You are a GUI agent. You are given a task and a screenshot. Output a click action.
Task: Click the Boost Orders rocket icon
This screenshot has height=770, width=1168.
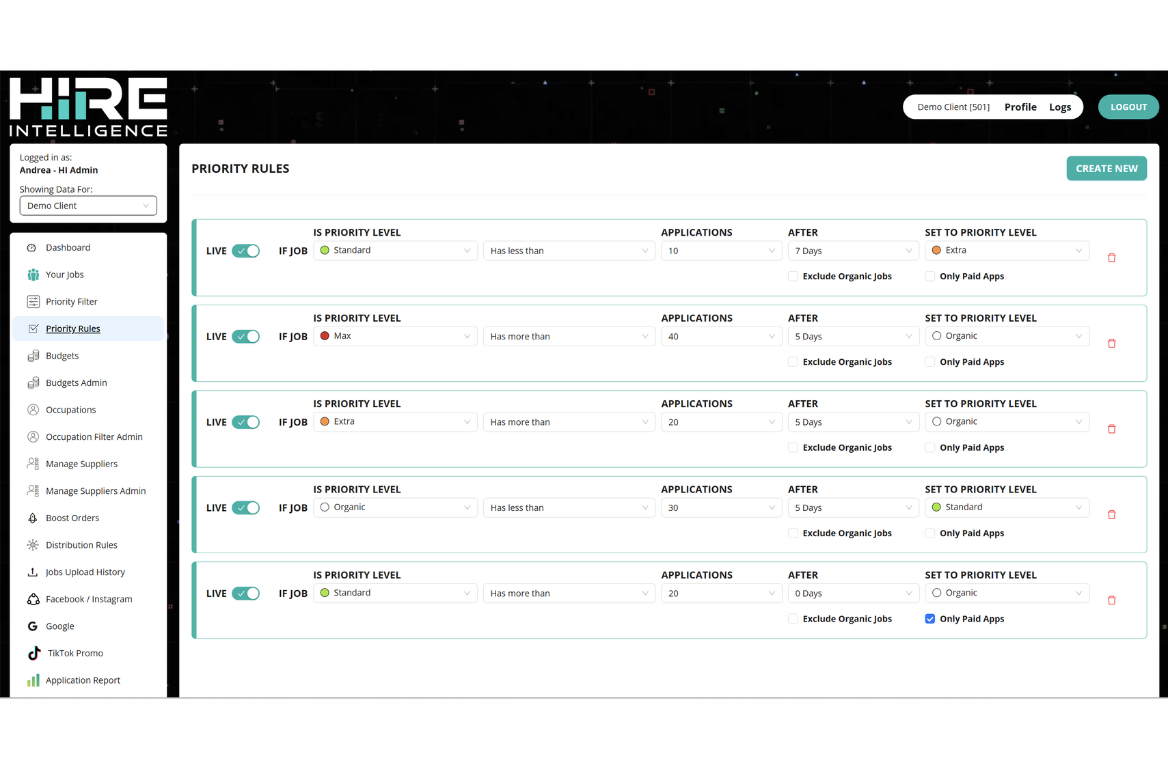[x=32, y=518]
